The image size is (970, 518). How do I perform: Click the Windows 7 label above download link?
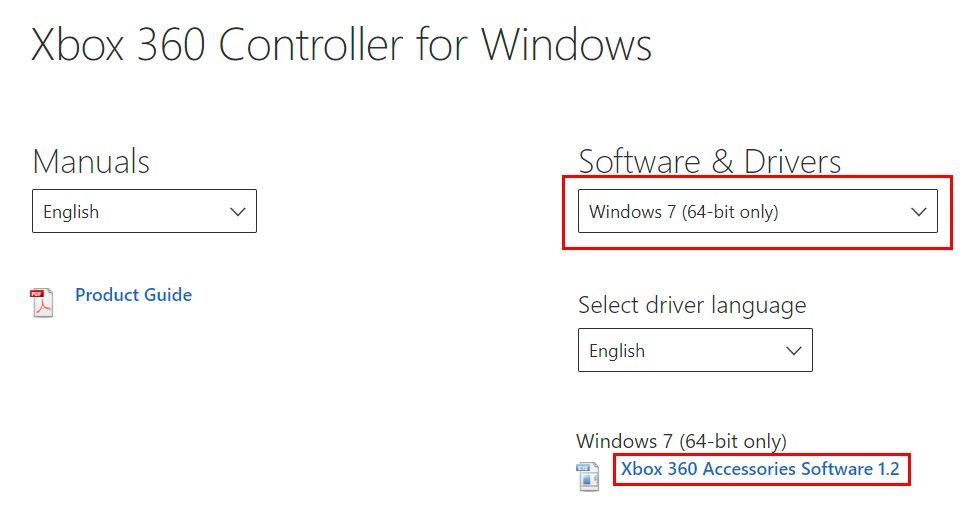[681, 441]
